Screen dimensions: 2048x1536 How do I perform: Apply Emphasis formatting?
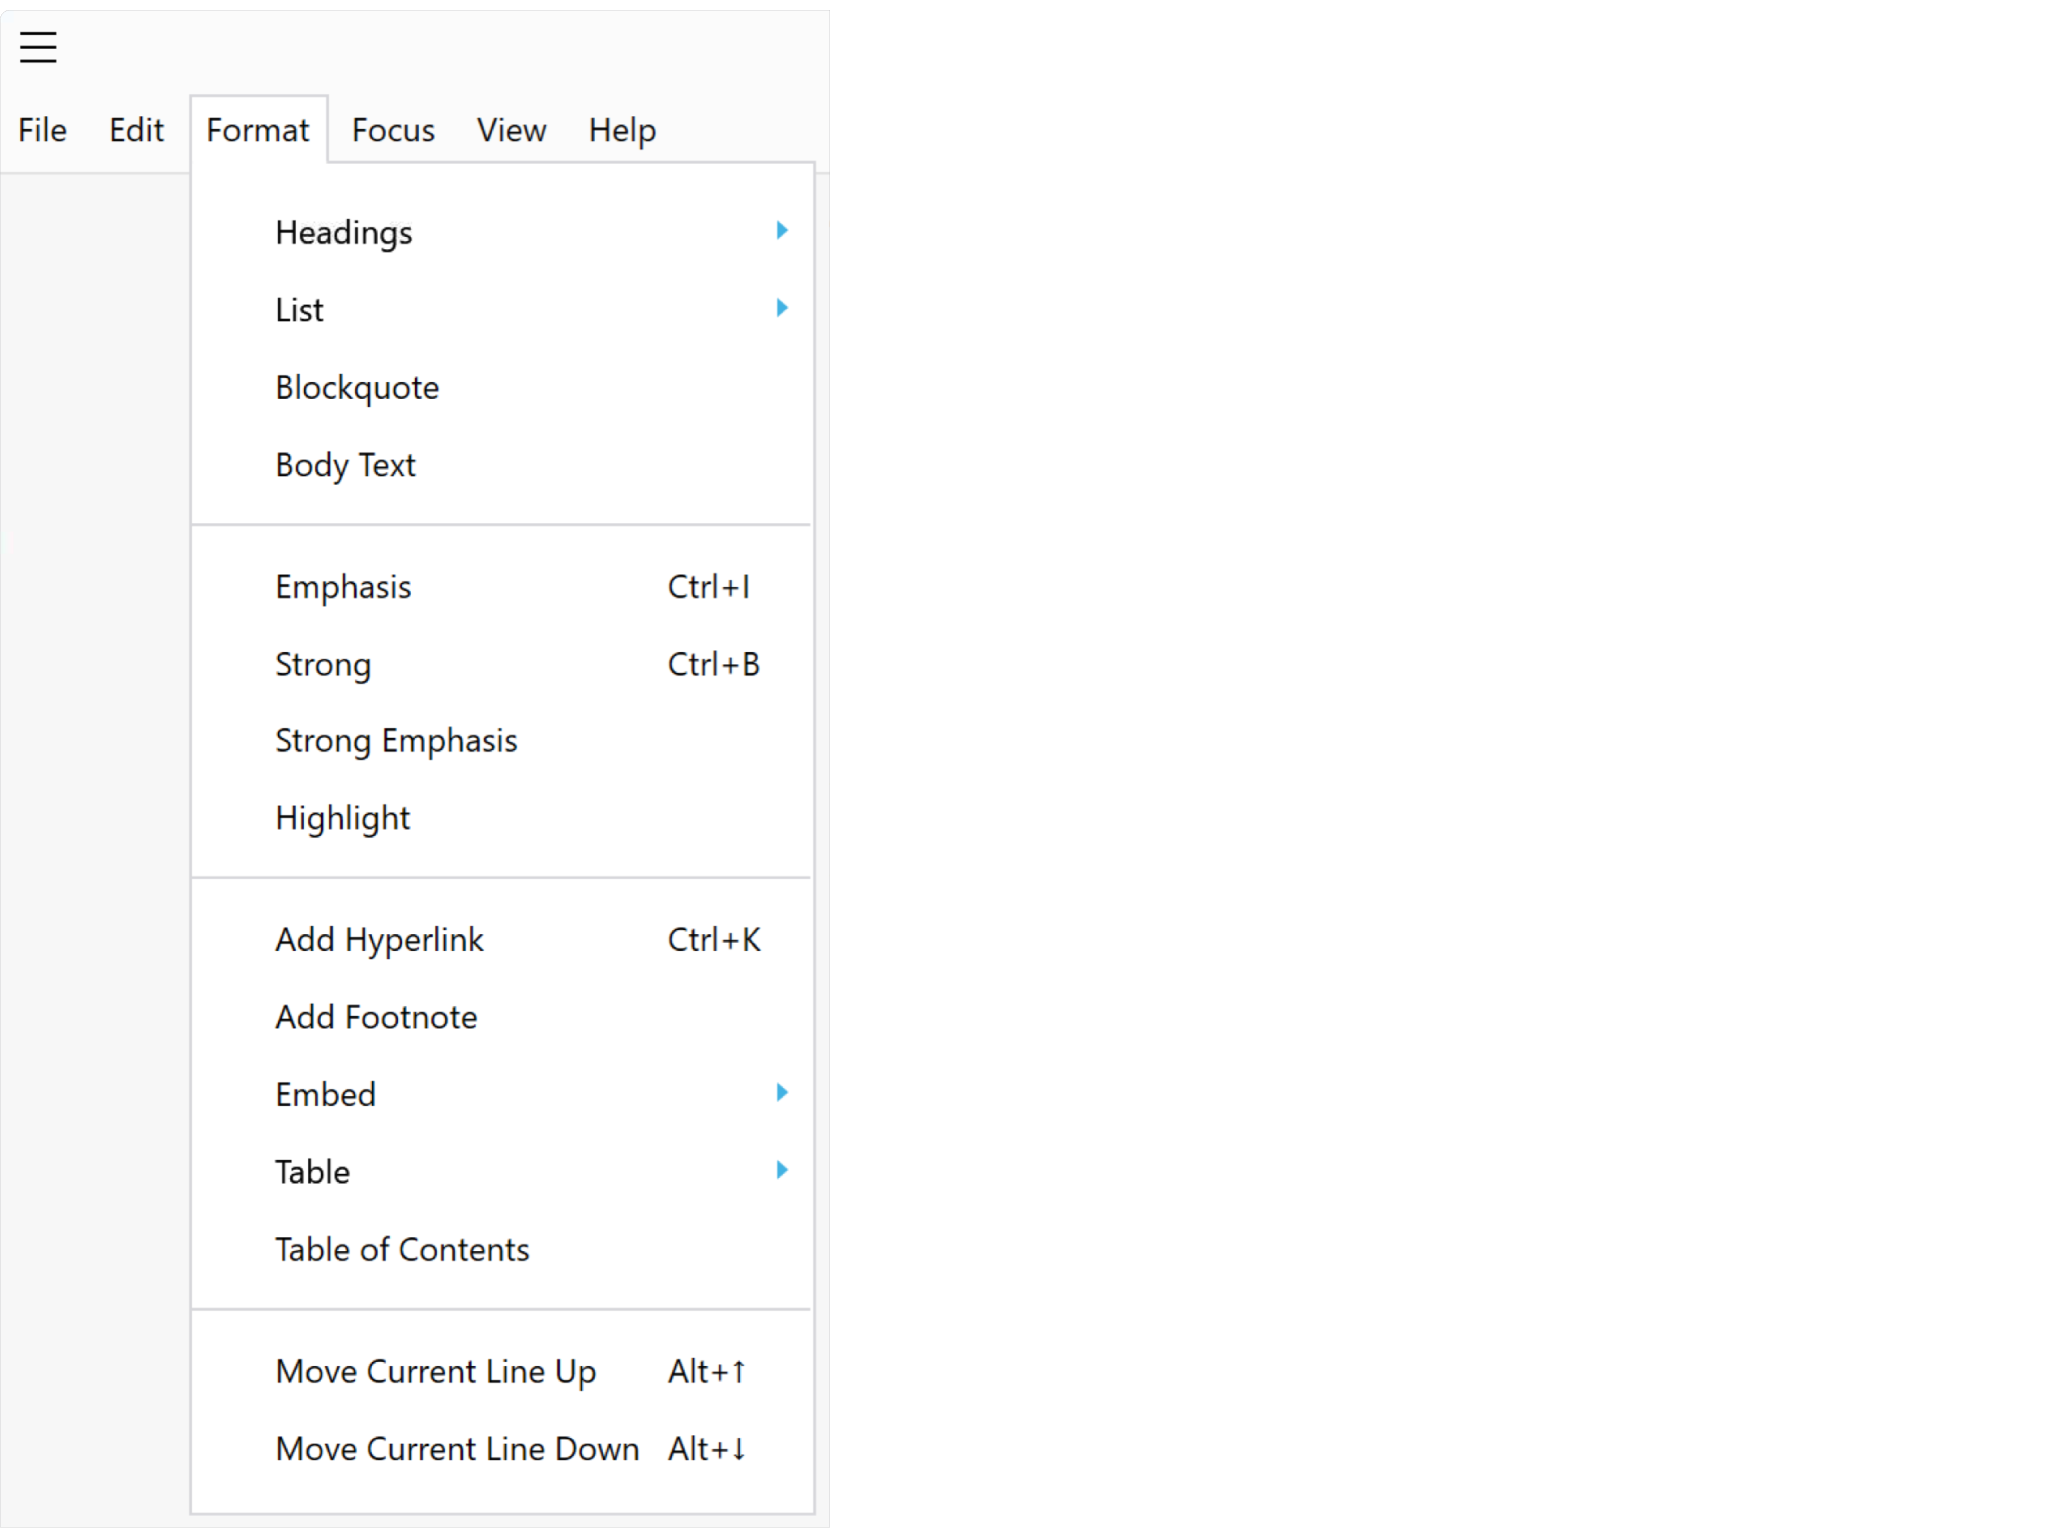pos(502,587)
